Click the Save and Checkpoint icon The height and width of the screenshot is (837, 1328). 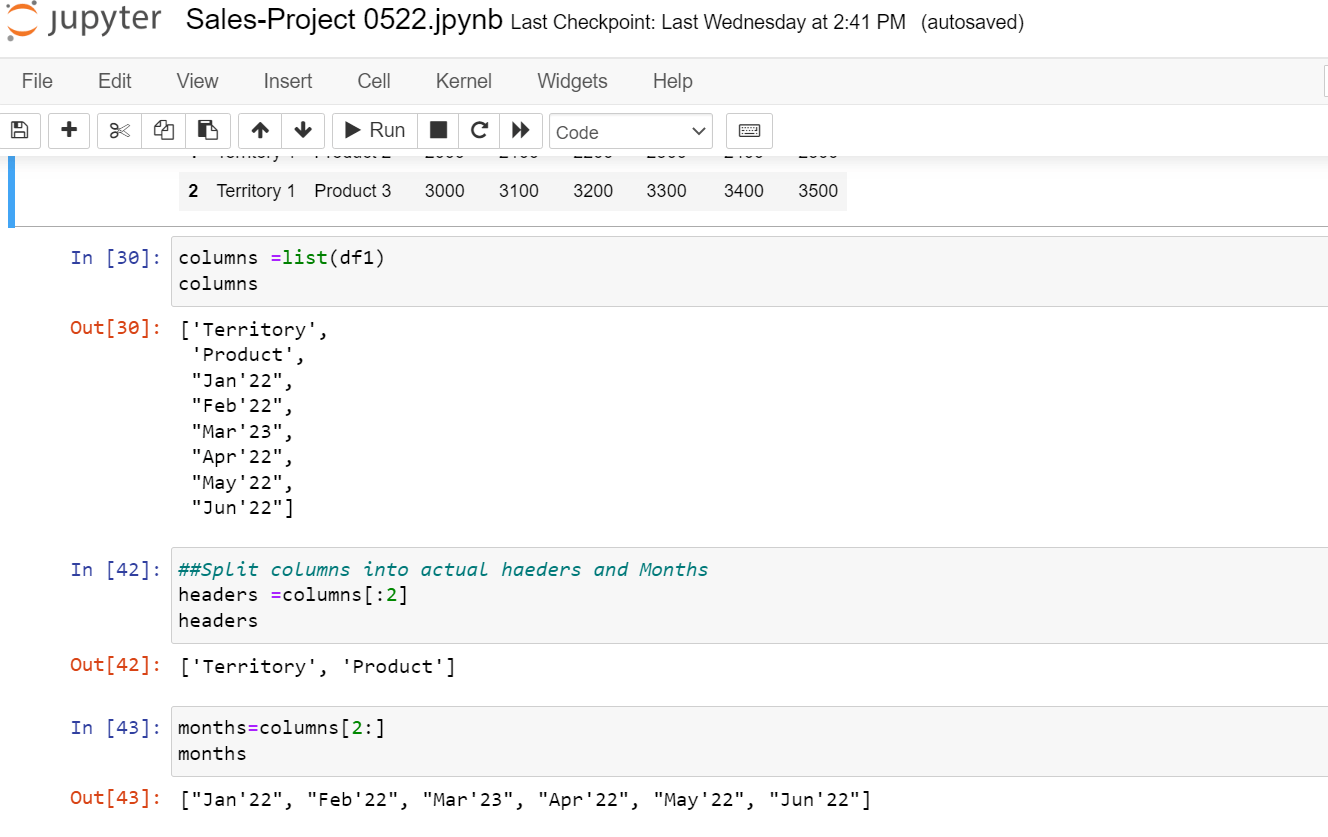pos(19,130)
